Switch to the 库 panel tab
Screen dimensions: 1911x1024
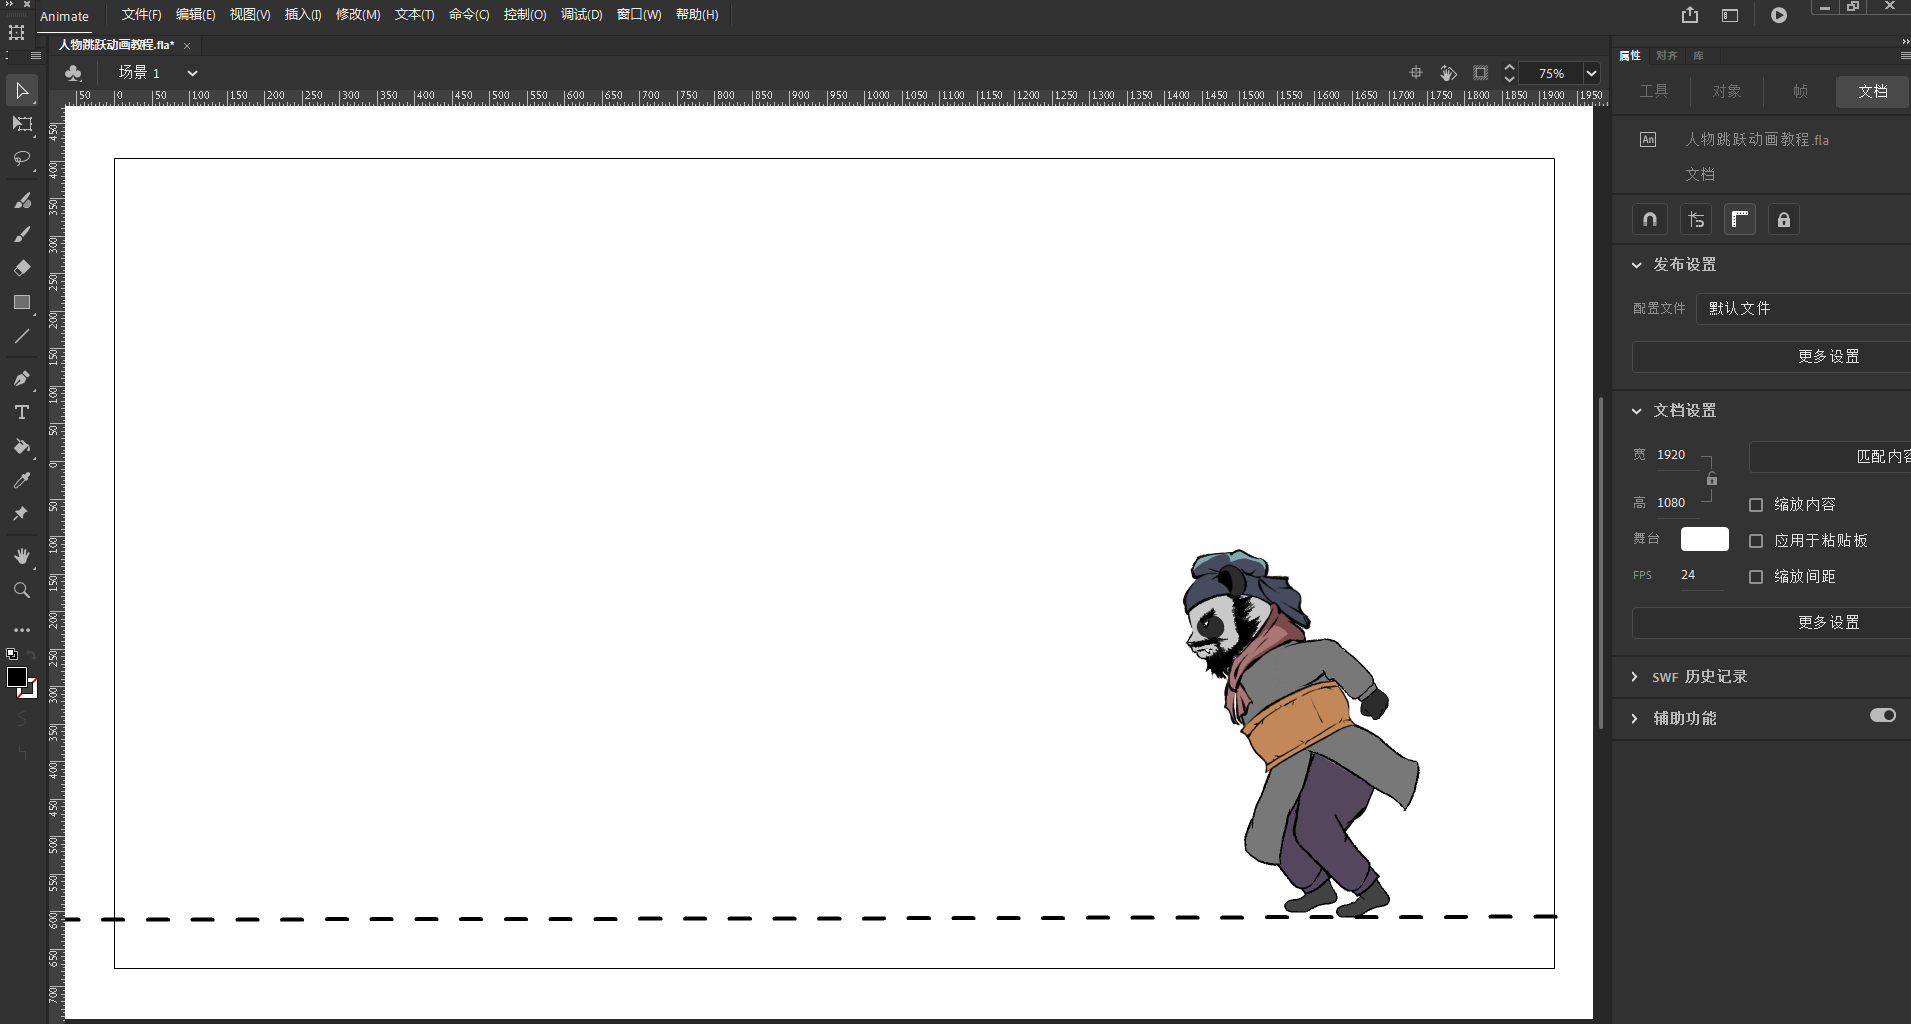pos(1698,56)
